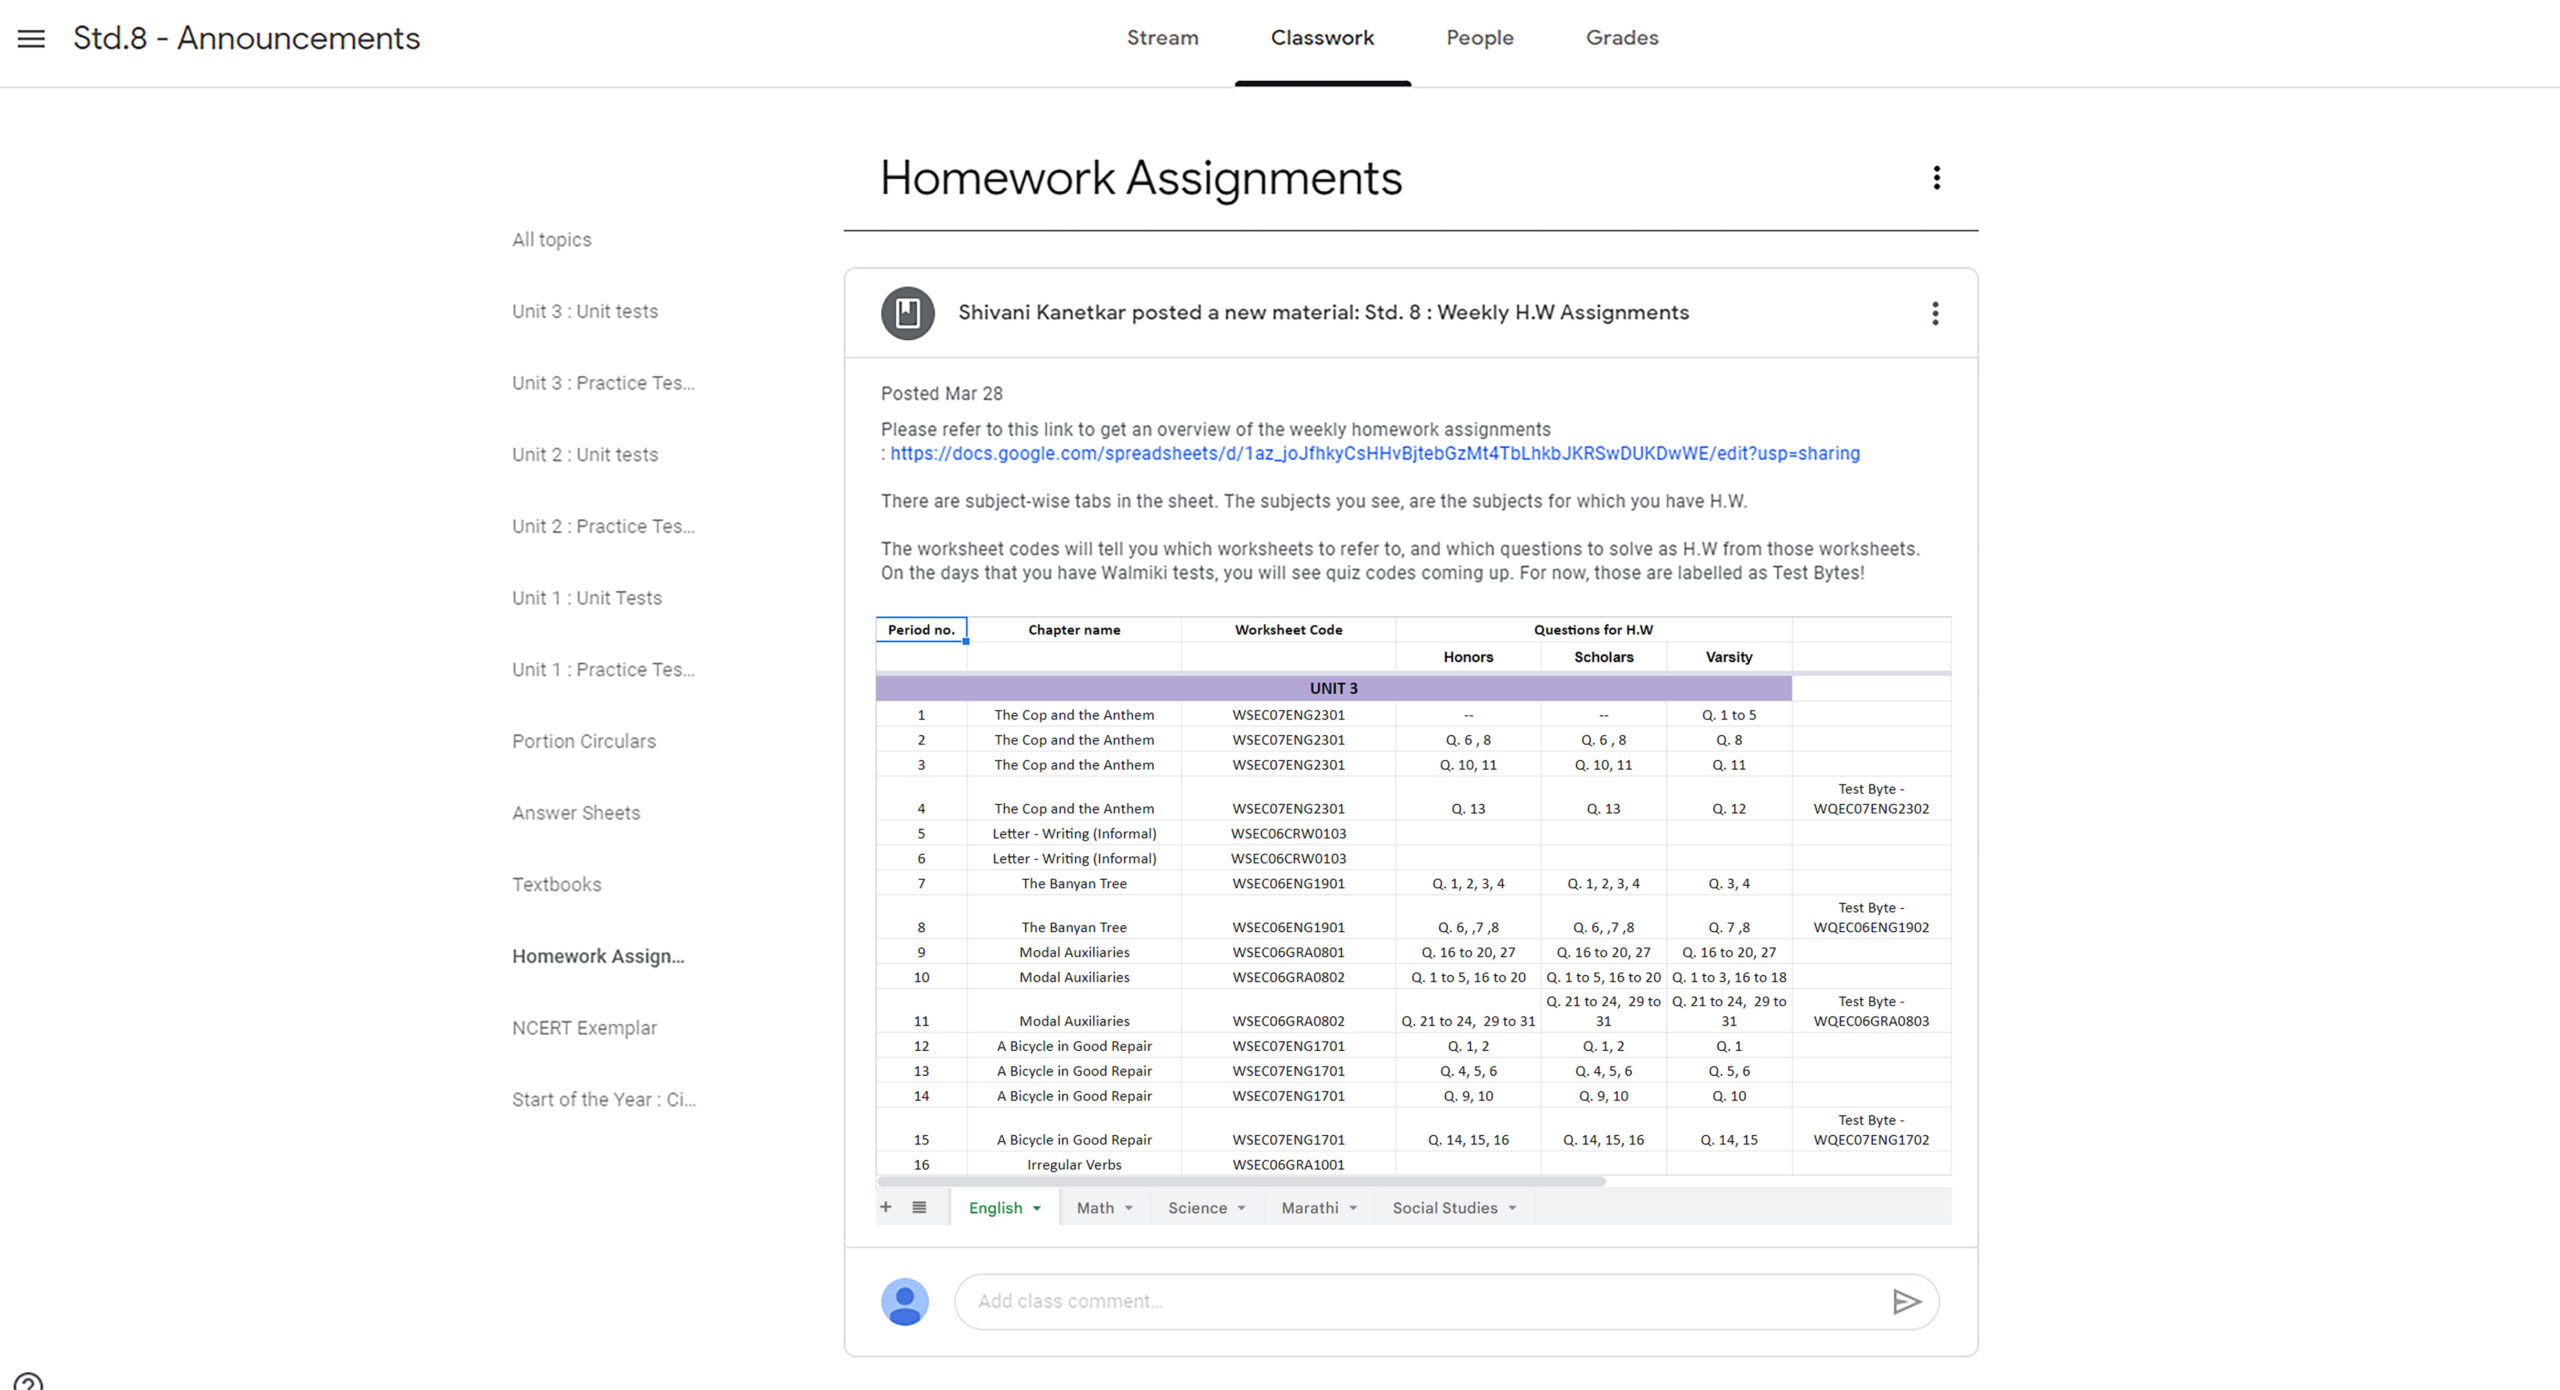
Task: Expand the Science tab dropdown arrow
Action: (x=1241, y=1209)
